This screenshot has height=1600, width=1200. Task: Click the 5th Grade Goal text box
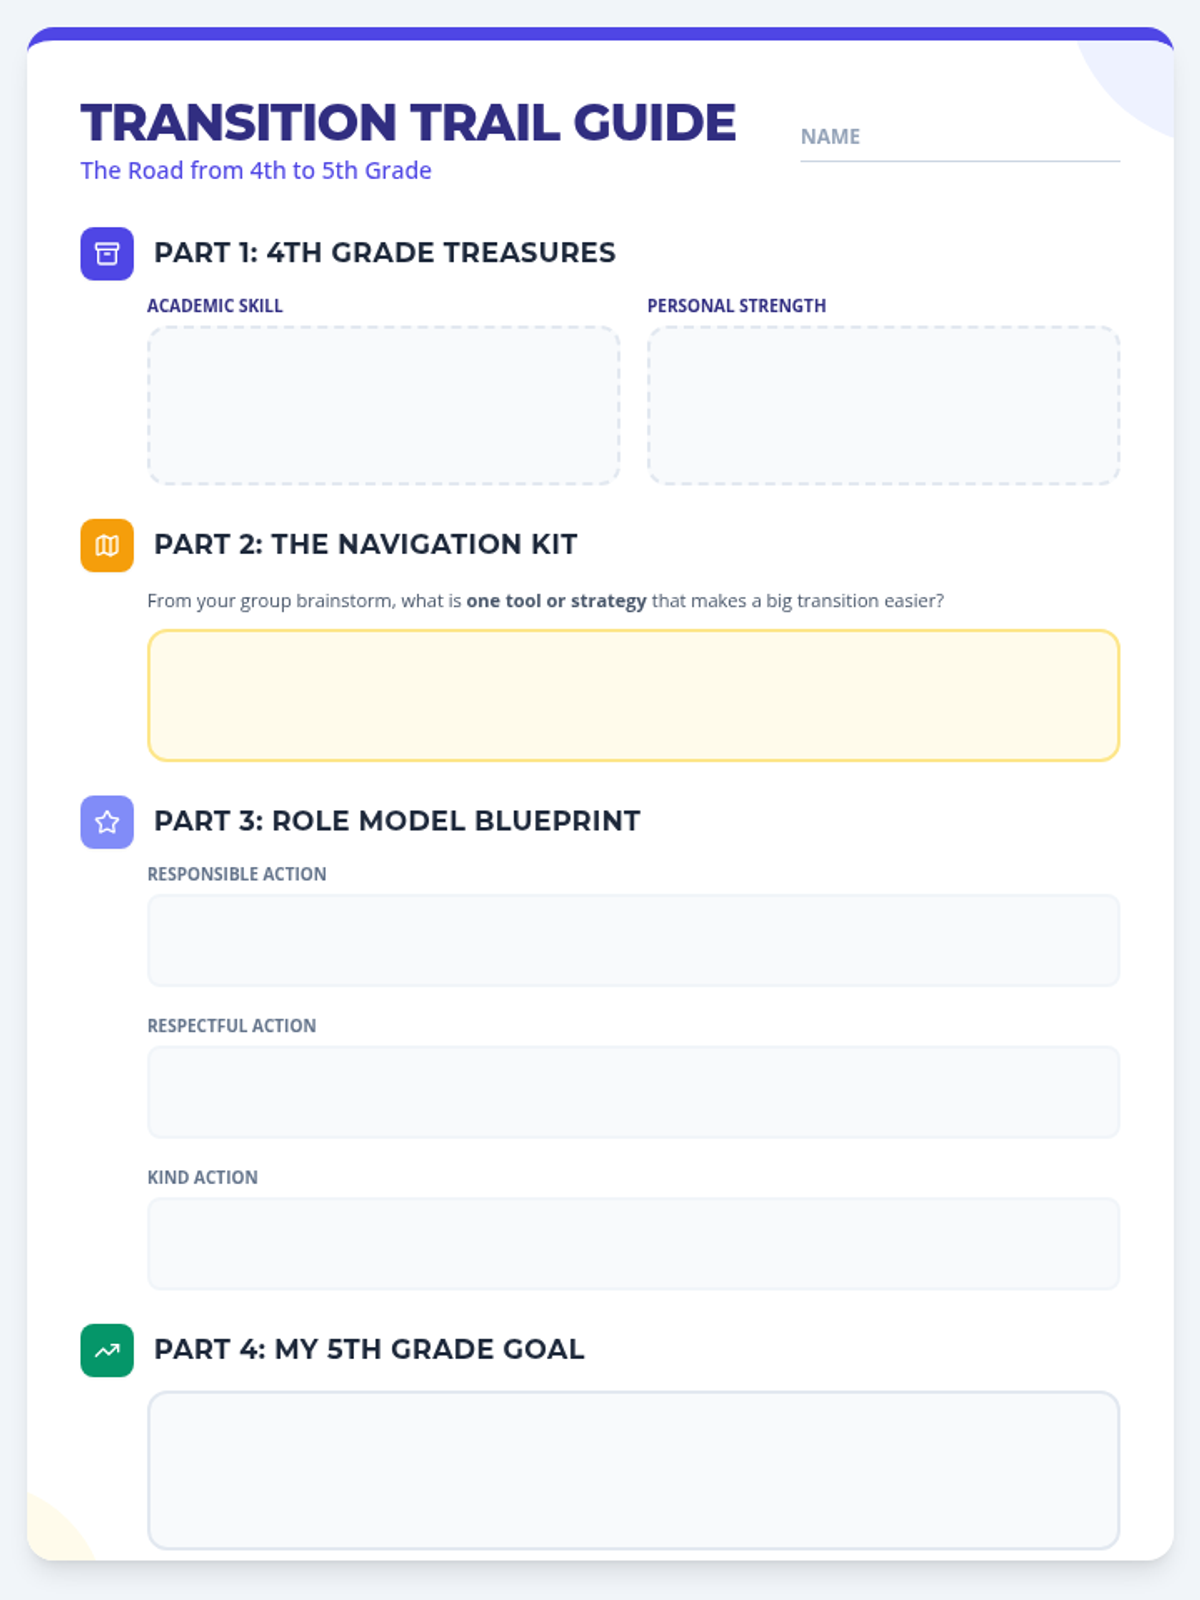pos(633,1470)
